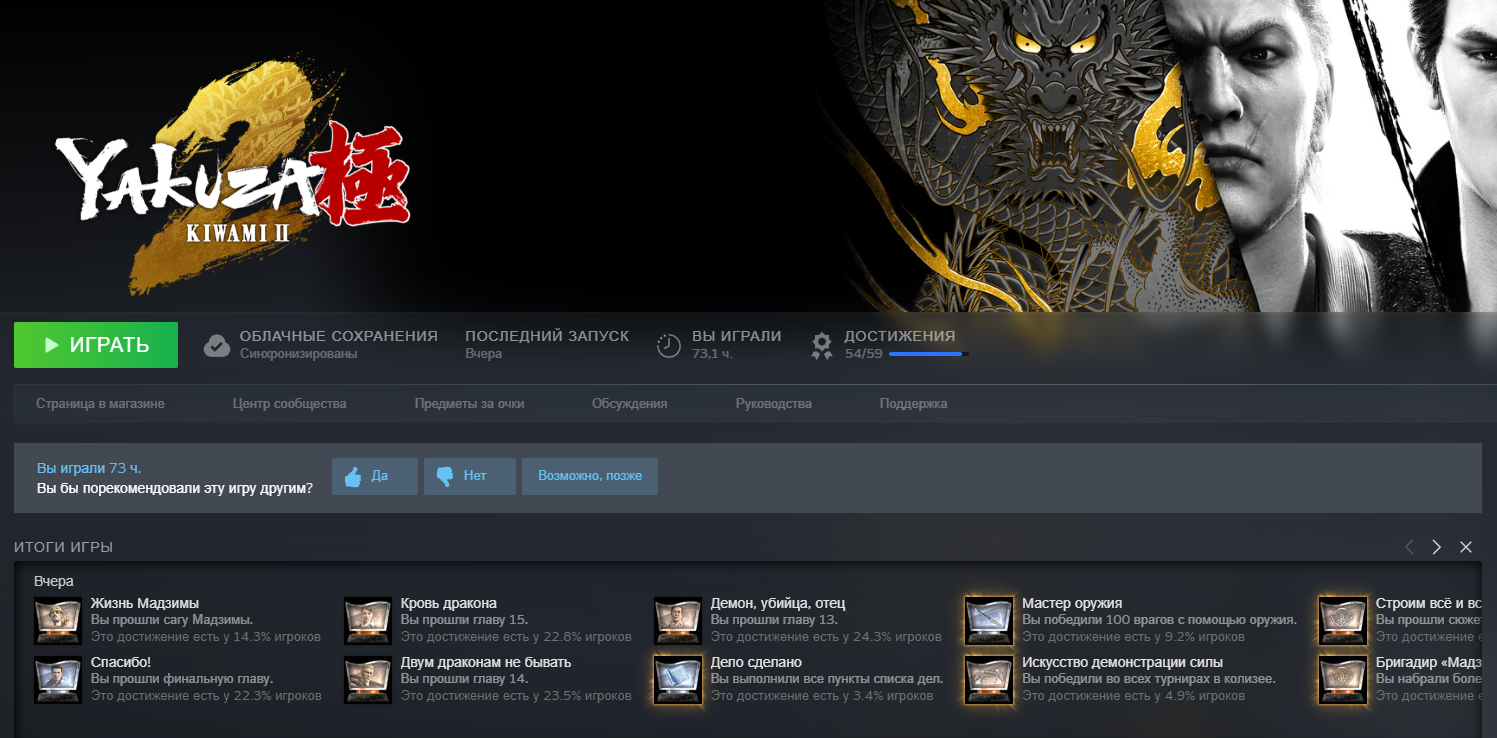Click the 54/59 achievements count
Image resolution: width=1497 pixels, height=738 pixels.
point(863,354)
